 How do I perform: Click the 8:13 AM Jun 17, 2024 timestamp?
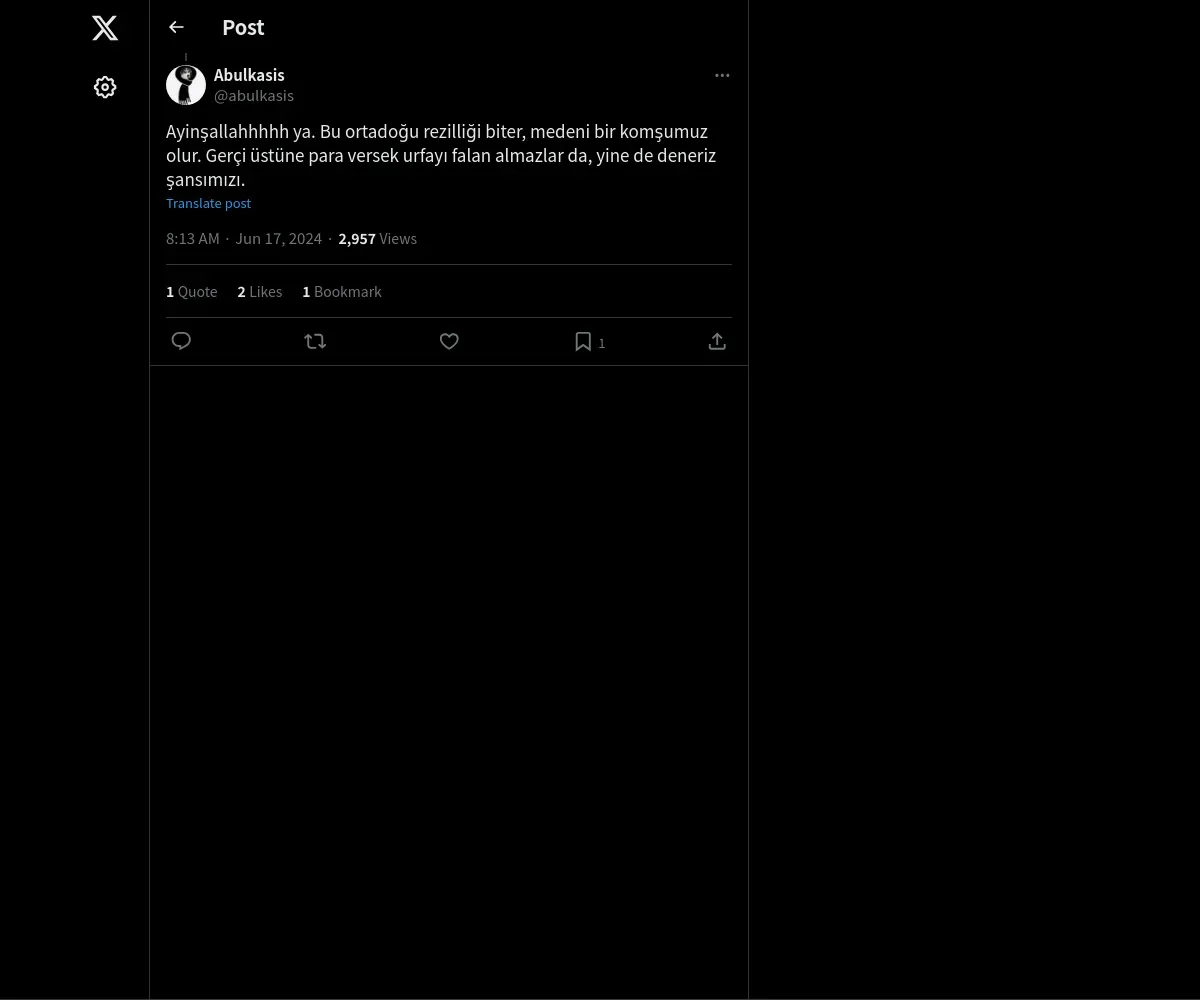244,239
